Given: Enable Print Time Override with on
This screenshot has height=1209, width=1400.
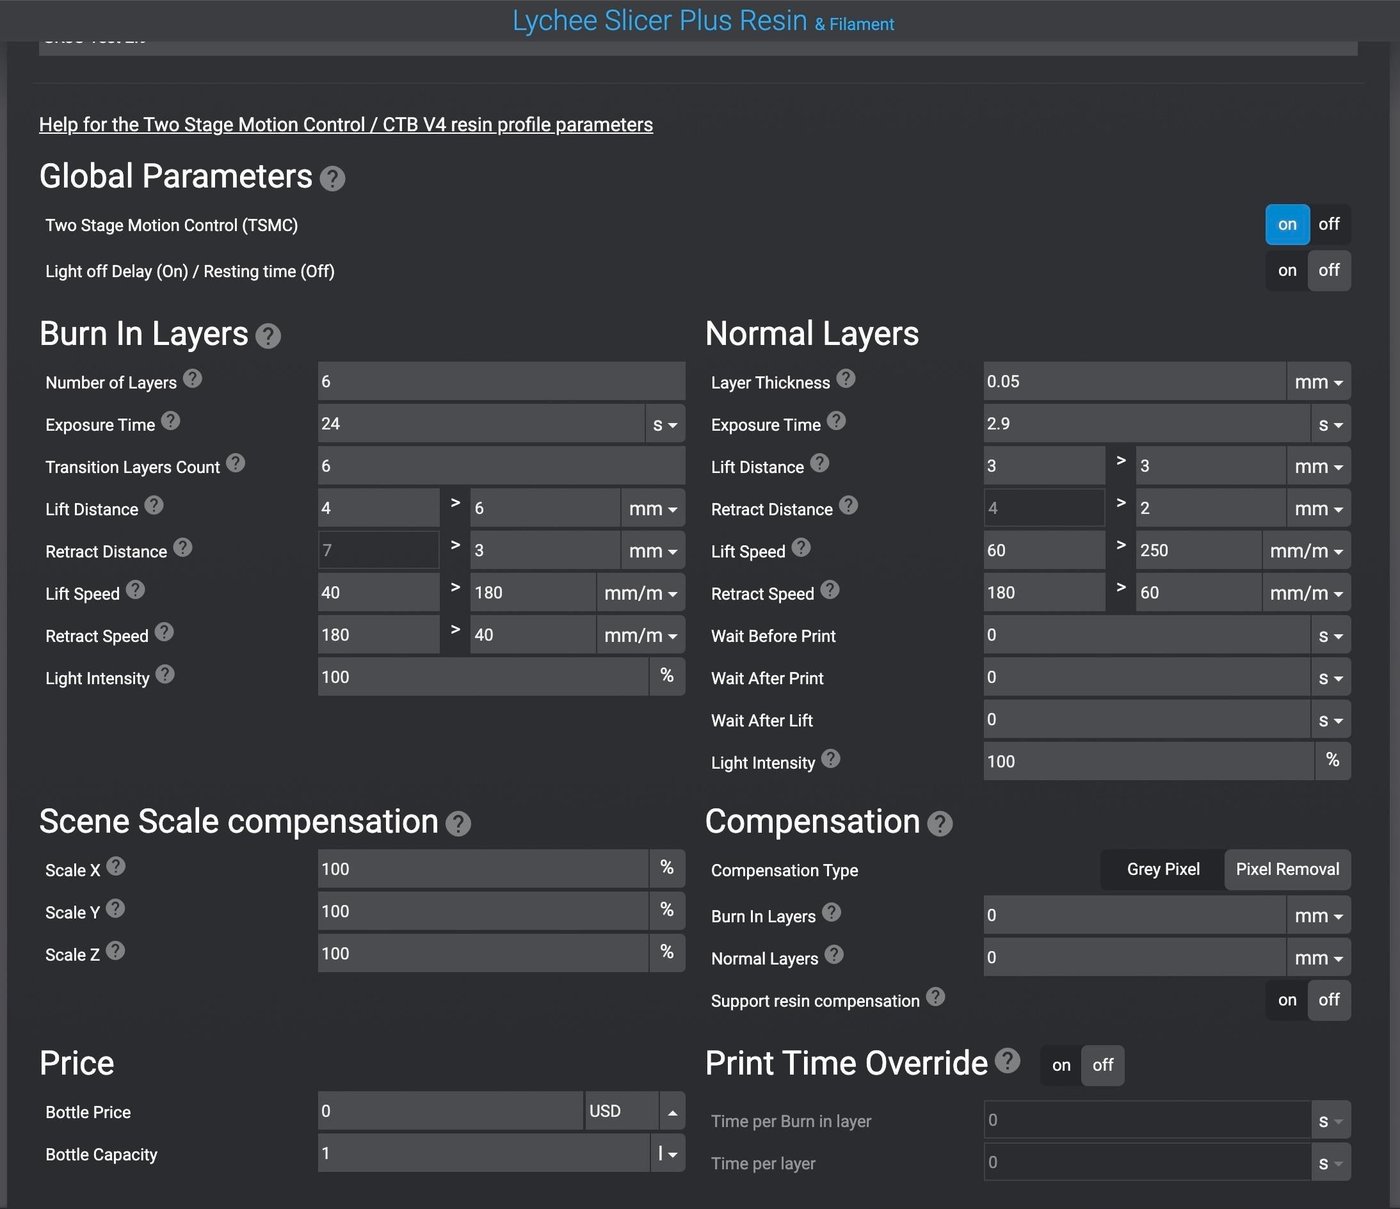Looking at the screenshot, I should click(1061, 1065).
